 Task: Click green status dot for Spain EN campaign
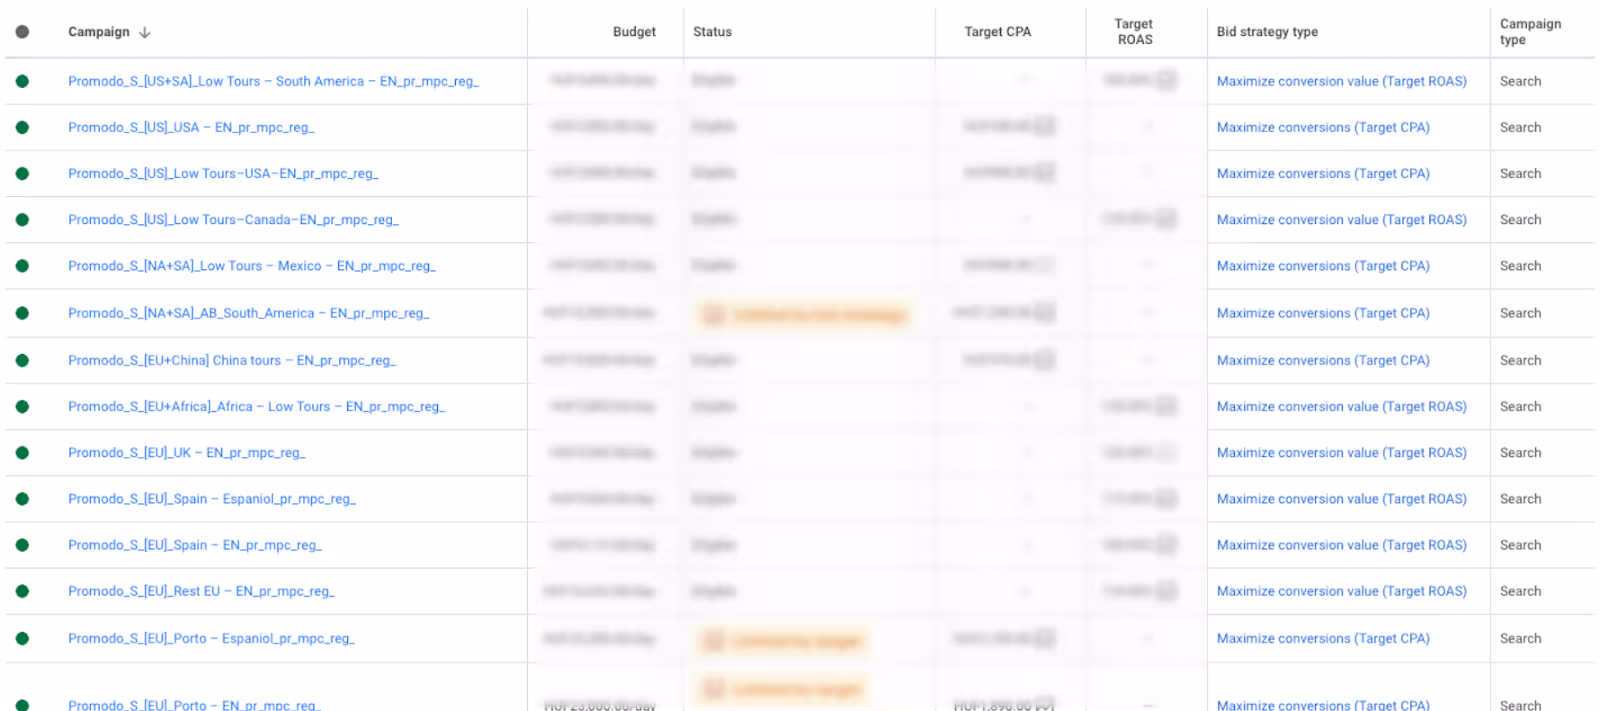pyautogui.click(x=22, y=545)
